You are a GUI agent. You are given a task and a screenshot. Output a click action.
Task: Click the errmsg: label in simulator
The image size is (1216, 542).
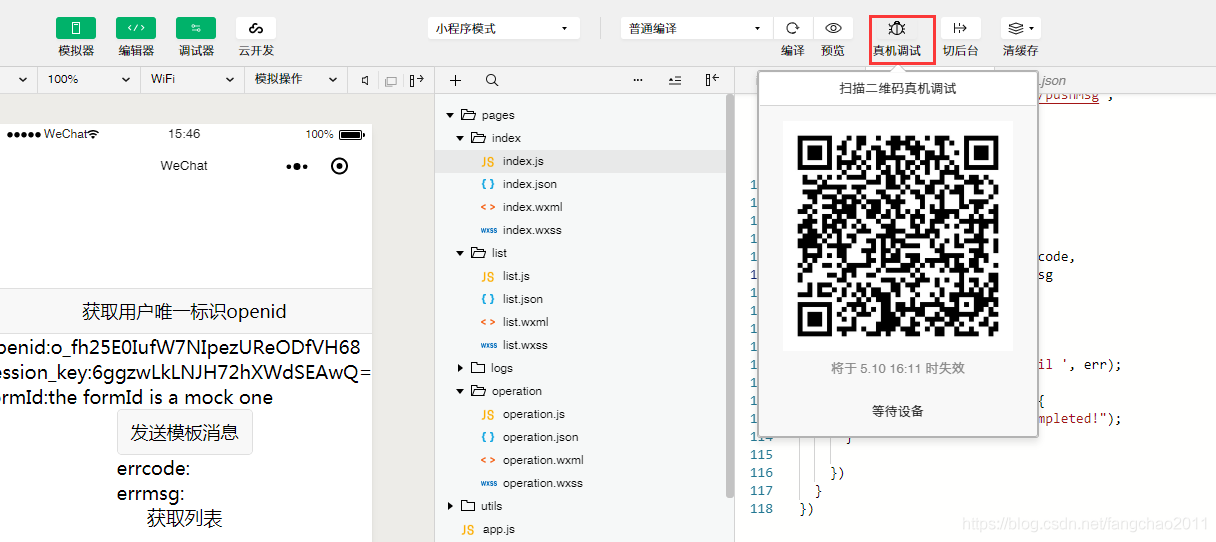150,494
